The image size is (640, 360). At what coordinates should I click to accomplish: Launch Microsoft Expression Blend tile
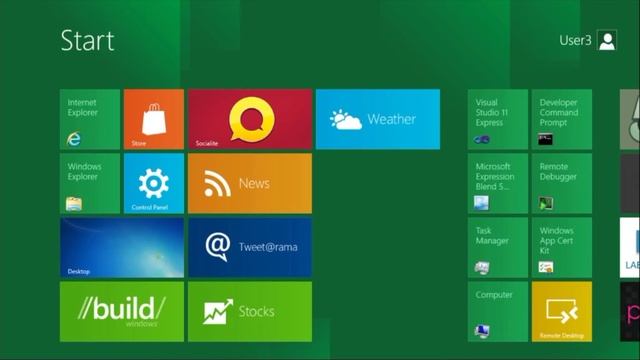(498, 183)
